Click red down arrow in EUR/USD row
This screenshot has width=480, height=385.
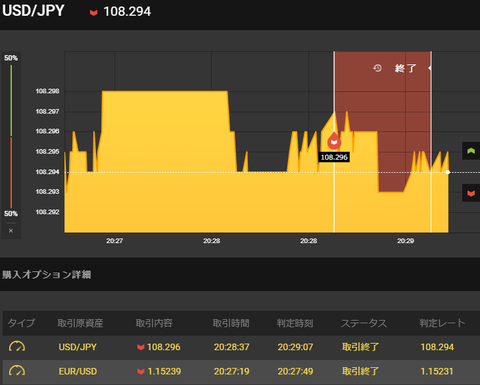141,372
